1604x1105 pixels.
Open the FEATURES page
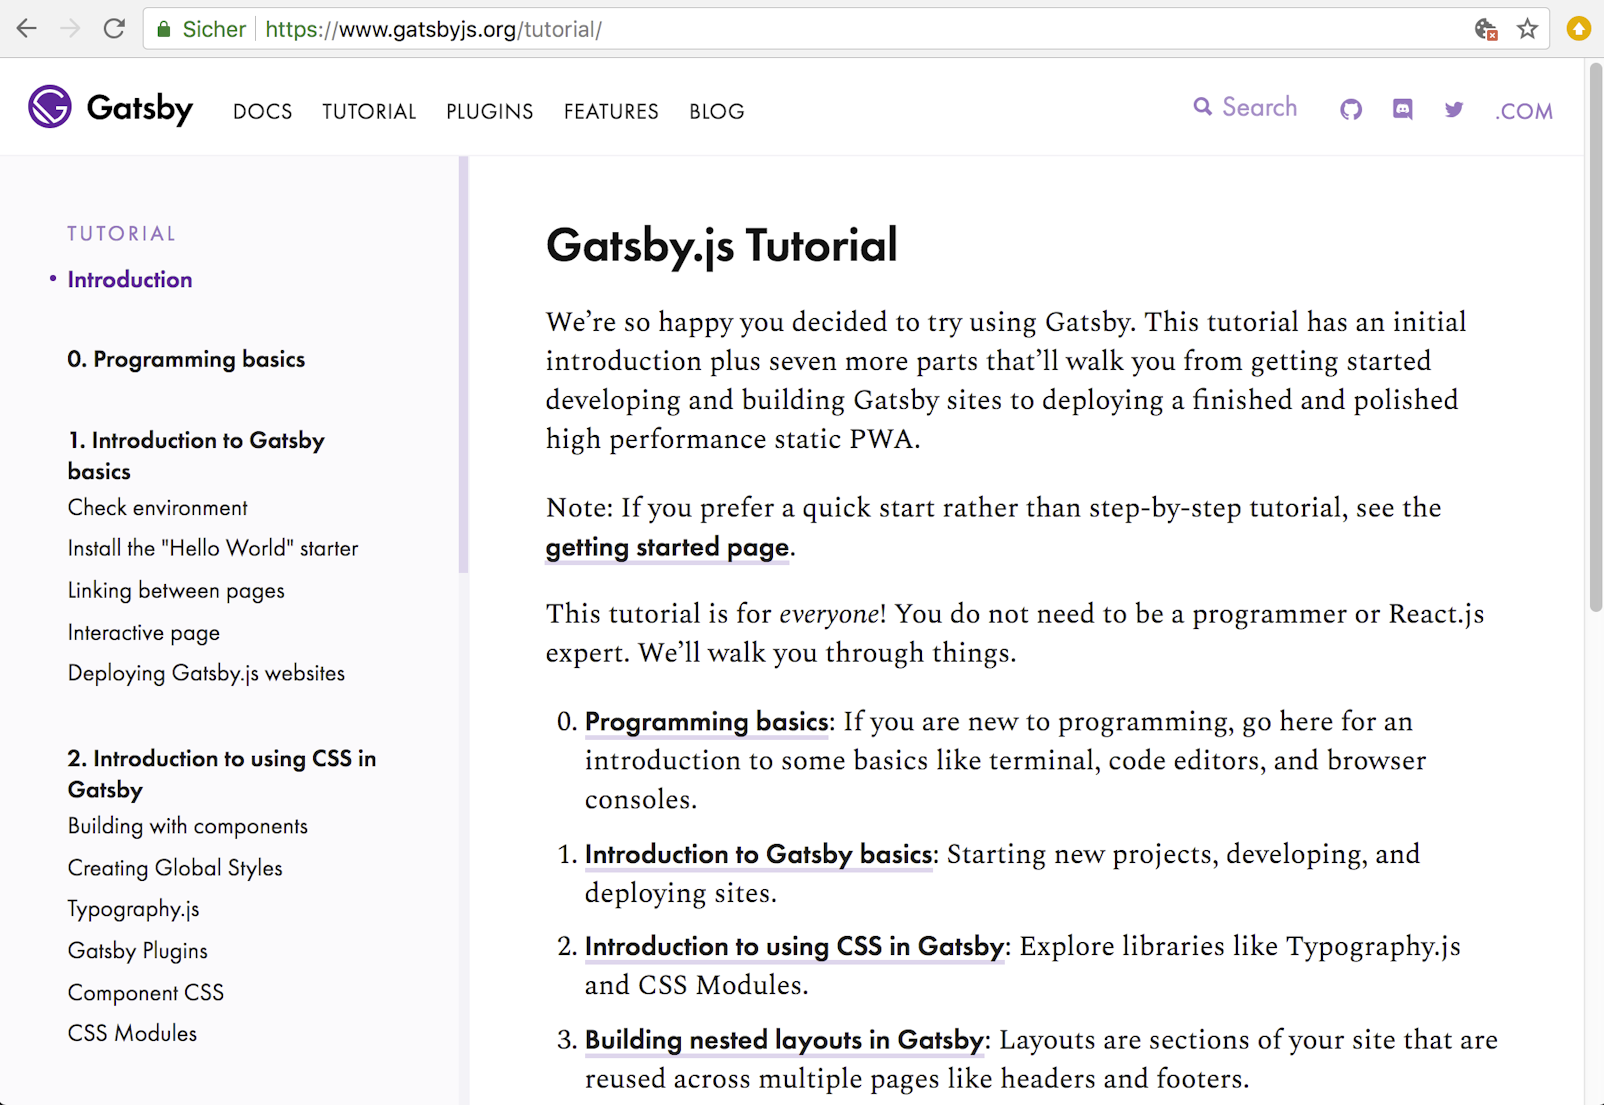tap(611, 111)
